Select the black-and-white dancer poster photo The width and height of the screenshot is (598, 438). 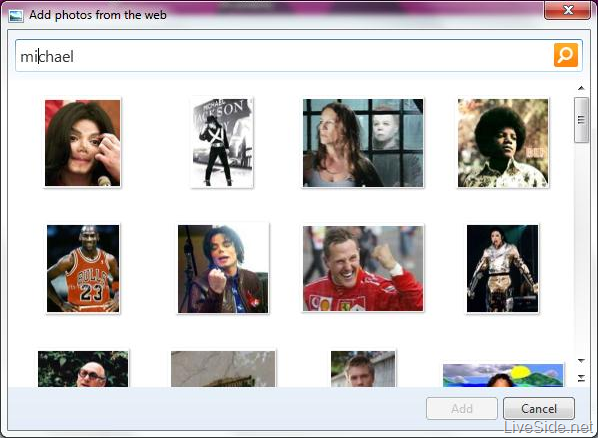click(x=222, y=143)
